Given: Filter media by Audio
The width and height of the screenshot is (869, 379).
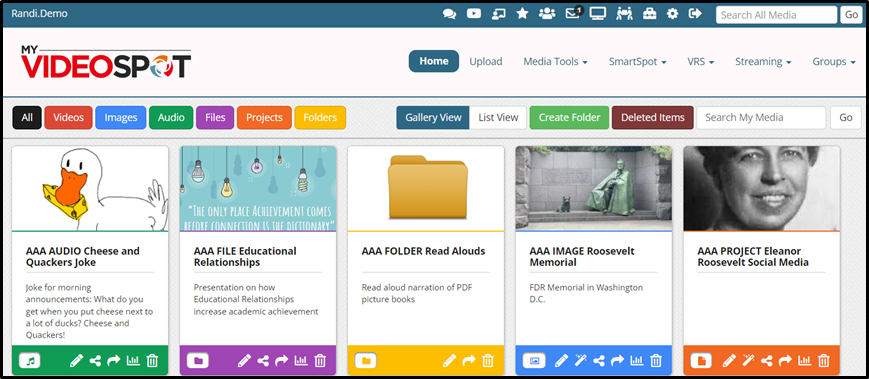Looking at the screenshot, I should [x=171, y=117].
